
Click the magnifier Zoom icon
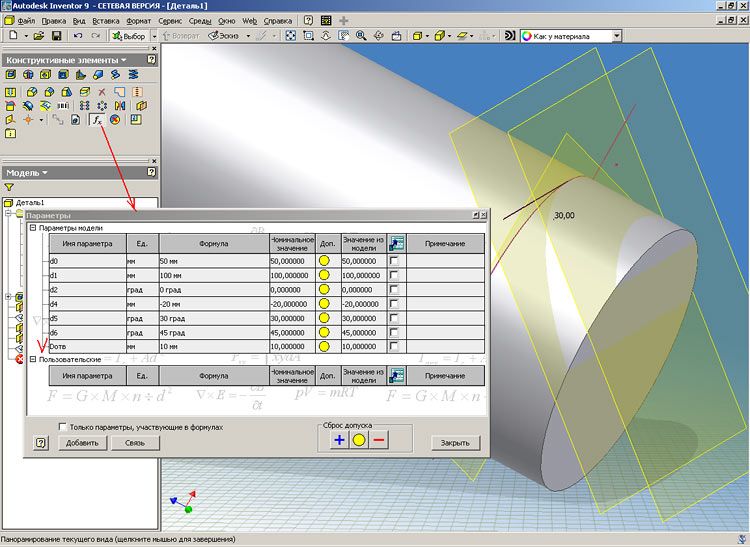tap(361, 35)
